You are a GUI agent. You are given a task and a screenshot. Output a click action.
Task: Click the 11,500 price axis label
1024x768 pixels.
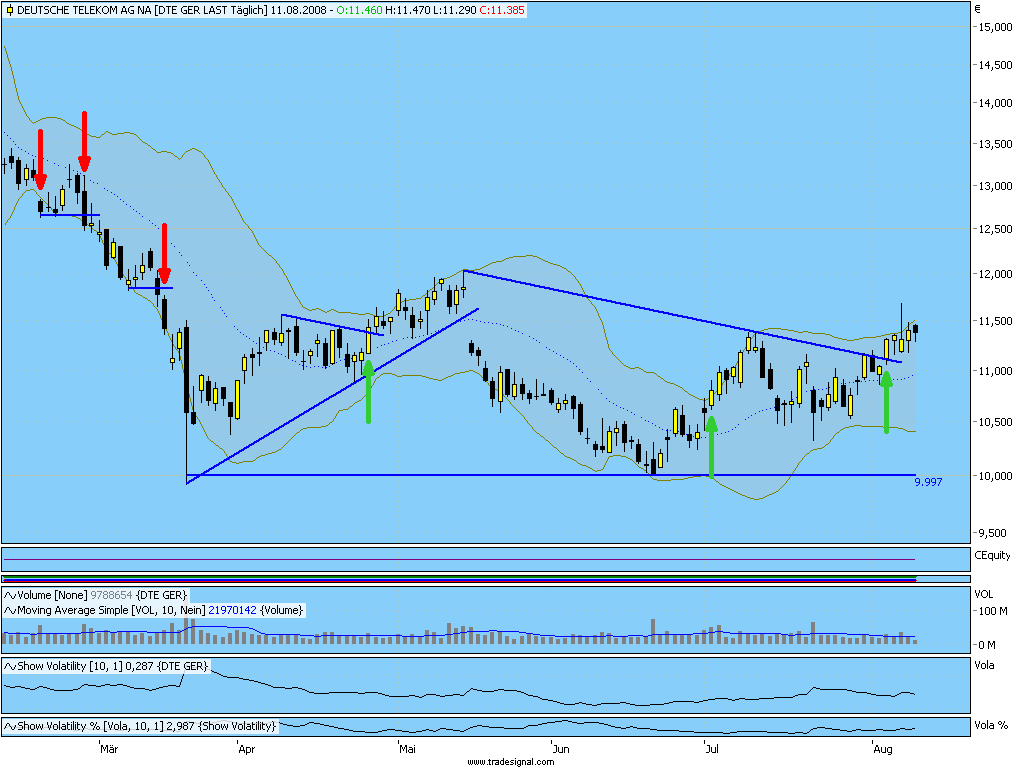[x=995, y=321]
